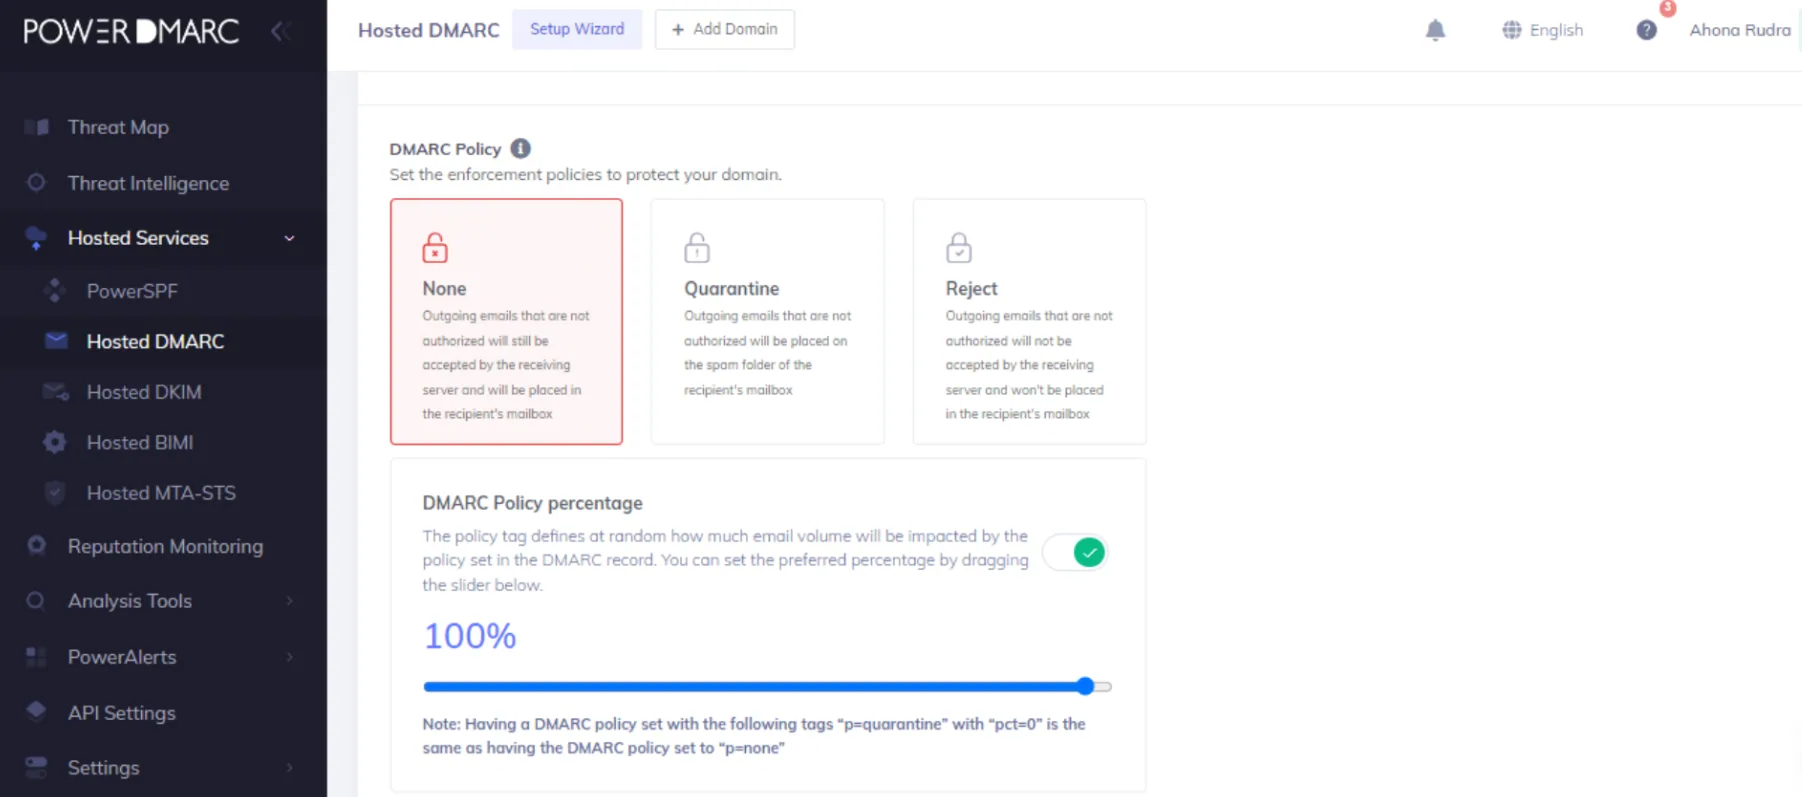Viewport: 1802px width, 797px height.
Task: Open the Ahona Rudra account menu
Action: [x=1740, y=30]
